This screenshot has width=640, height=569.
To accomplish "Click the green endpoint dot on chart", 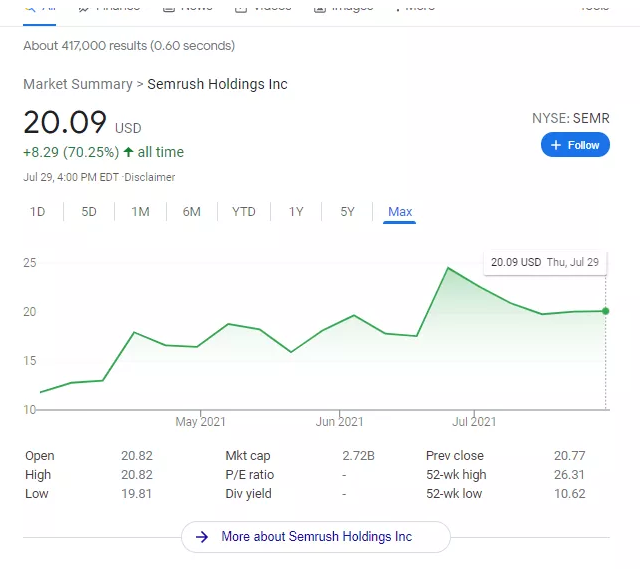I will (x=606, y=311).
